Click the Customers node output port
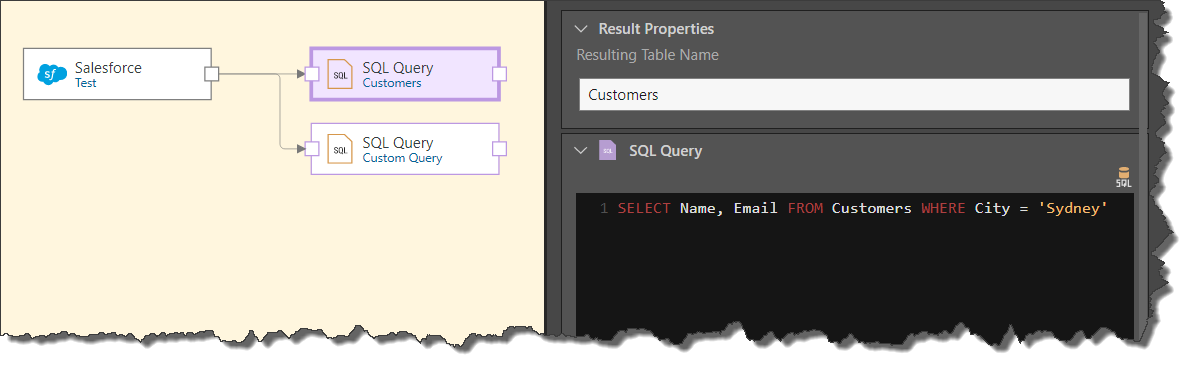Viewport: 1194px width, 368px height. (500, 74)
